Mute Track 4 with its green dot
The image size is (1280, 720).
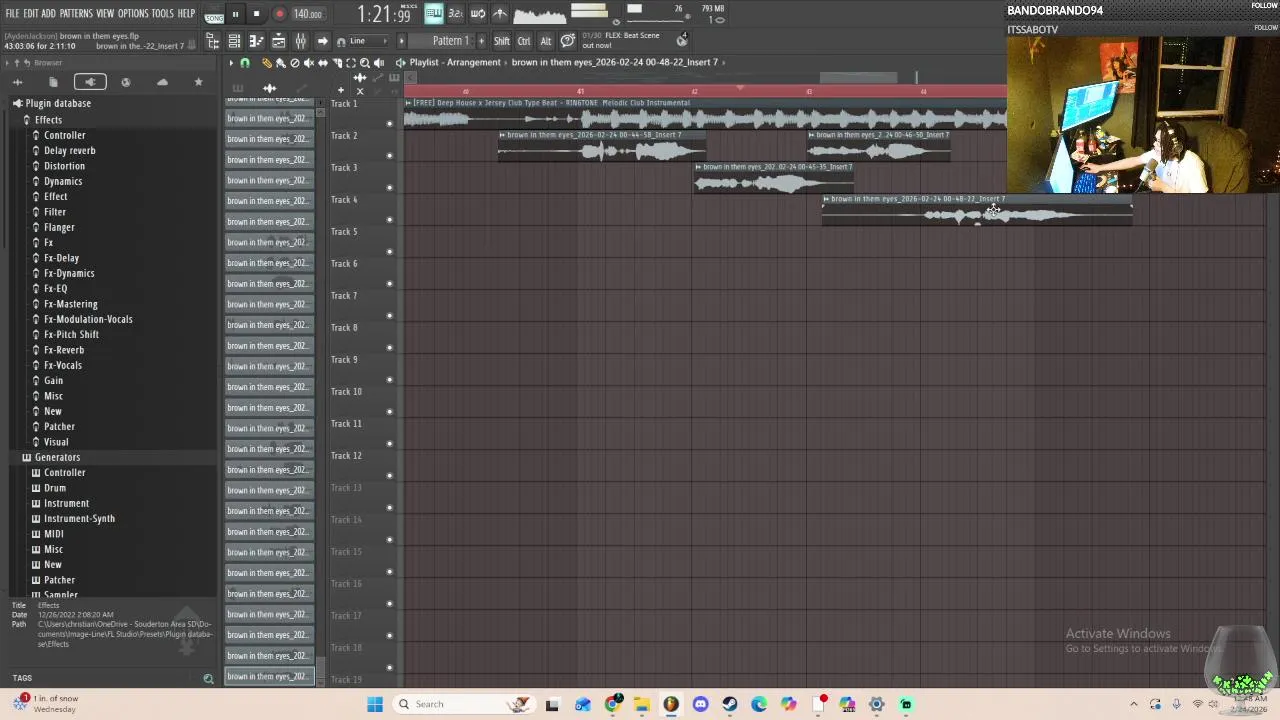pos(390,220)
